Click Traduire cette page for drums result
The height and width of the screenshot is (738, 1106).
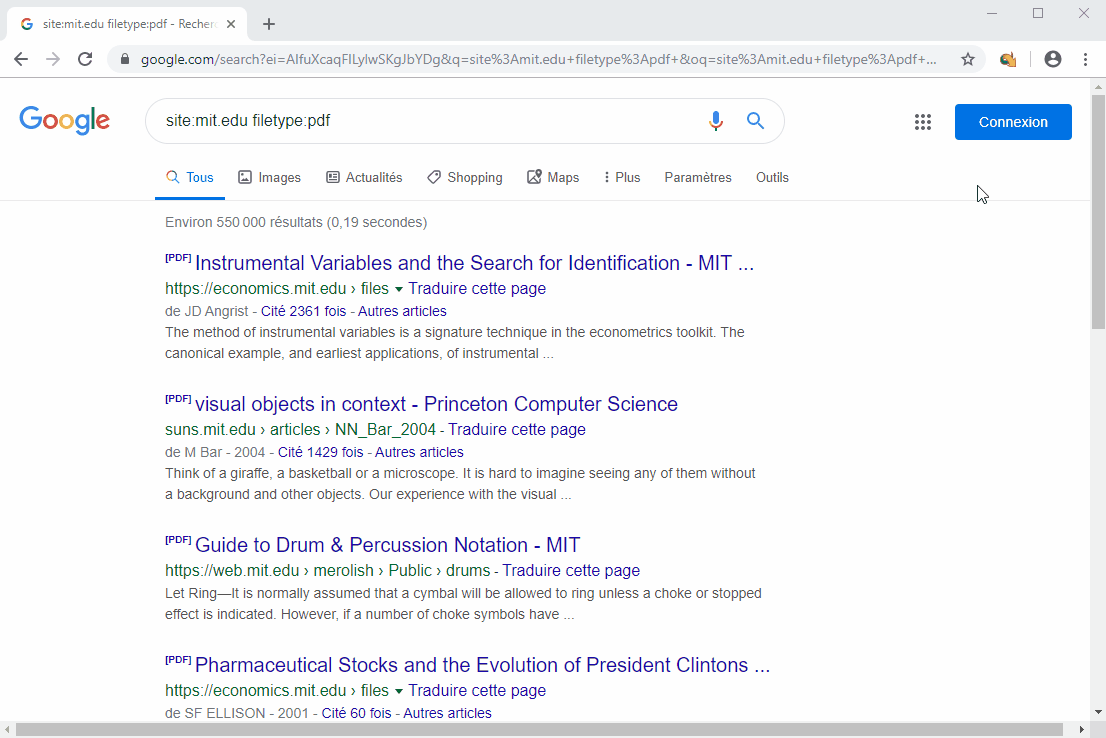[571, 571]
